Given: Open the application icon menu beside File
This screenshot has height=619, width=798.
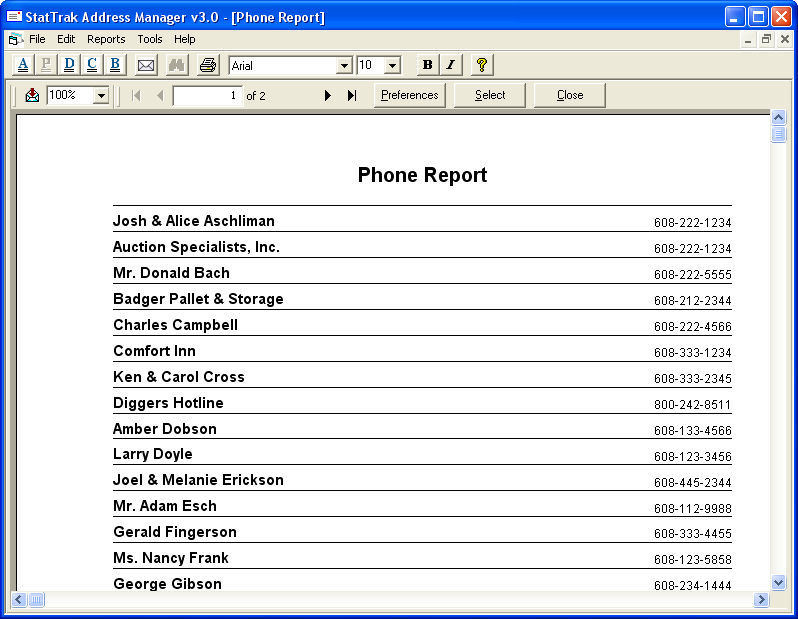Looking at the screenshot, I should coord(16,39).
